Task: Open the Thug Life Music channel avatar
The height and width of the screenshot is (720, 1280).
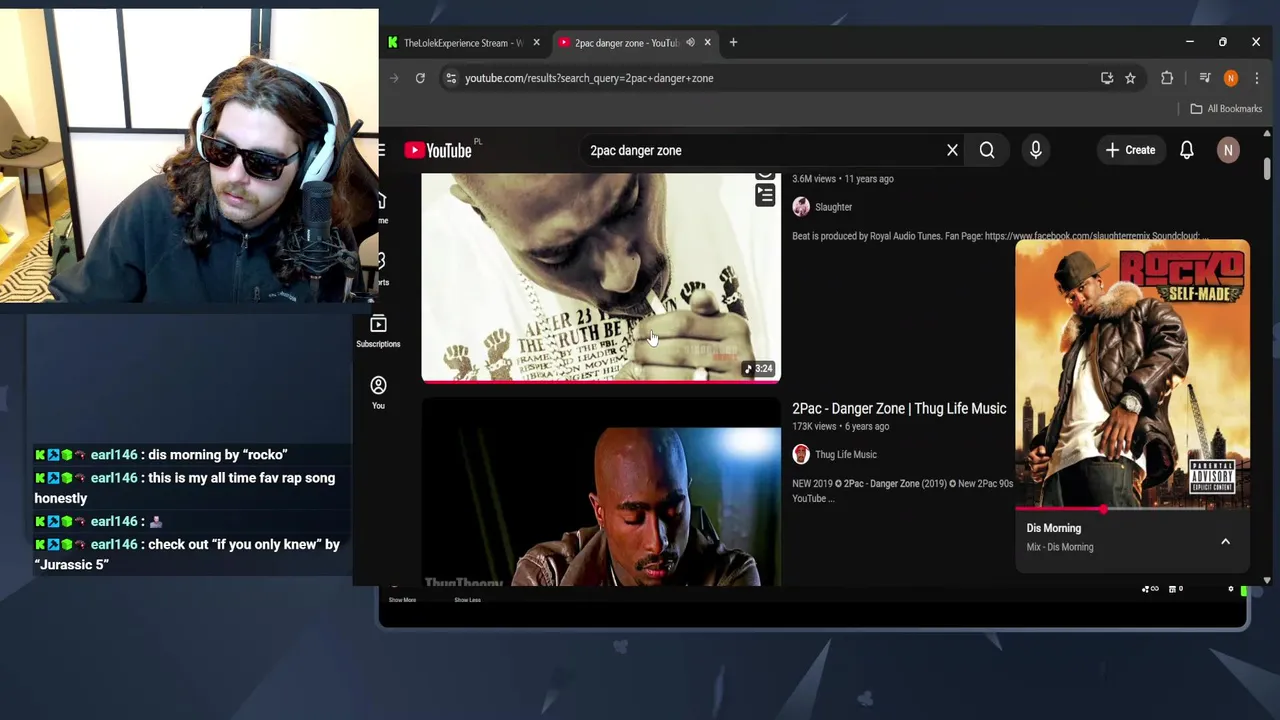Action: click(x=801, y=454)
